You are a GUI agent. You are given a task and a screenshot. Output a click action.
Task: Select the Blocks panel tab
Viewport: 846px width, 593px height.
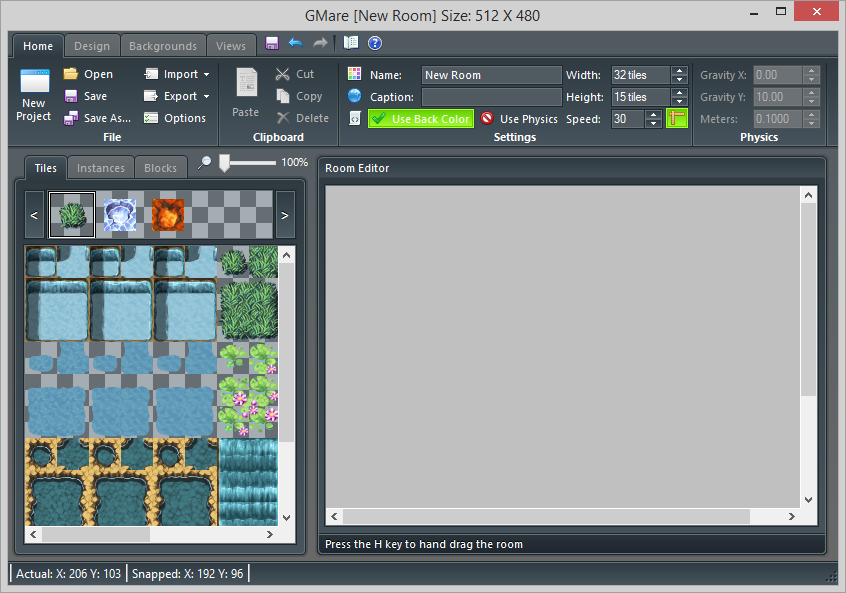(160, 168)
